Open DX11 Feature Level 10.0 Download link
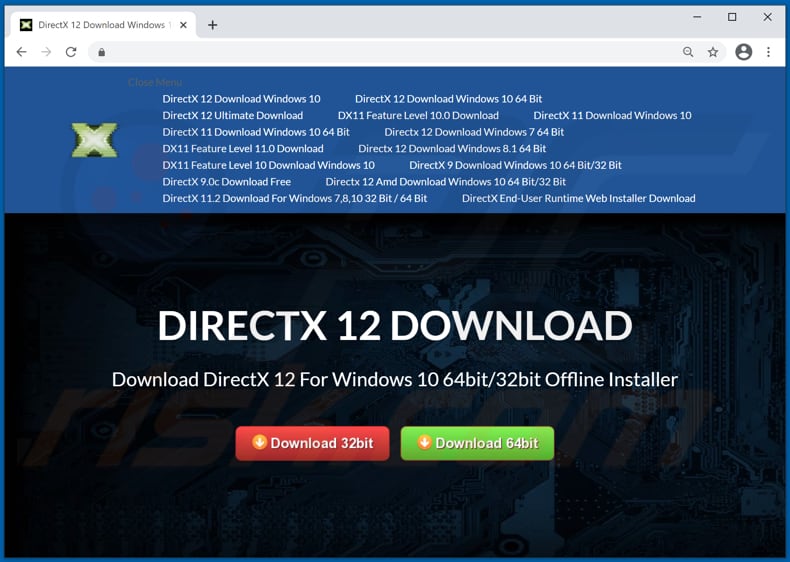The width and height of the screenshot is (790, 562). click(418, 115)
